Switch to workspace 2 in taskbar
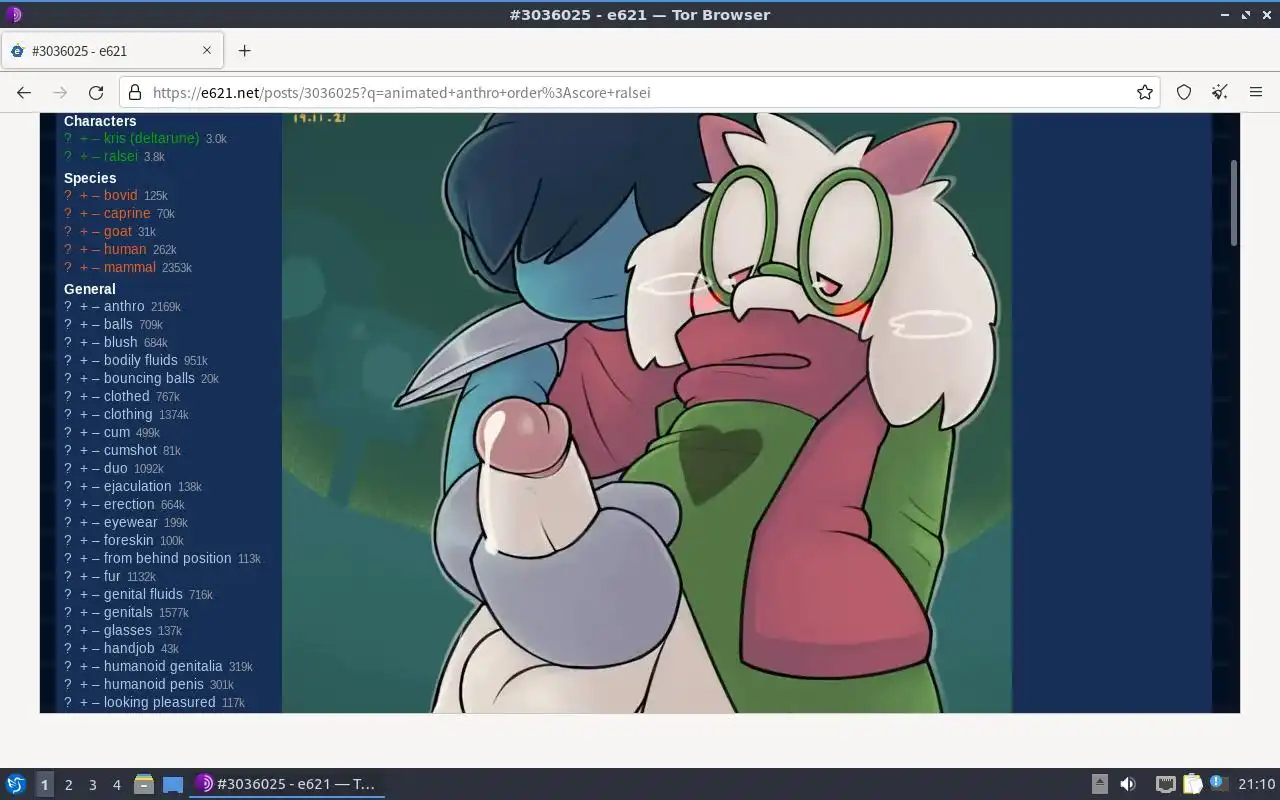1280x800 pixels. (x=68, y=784)
